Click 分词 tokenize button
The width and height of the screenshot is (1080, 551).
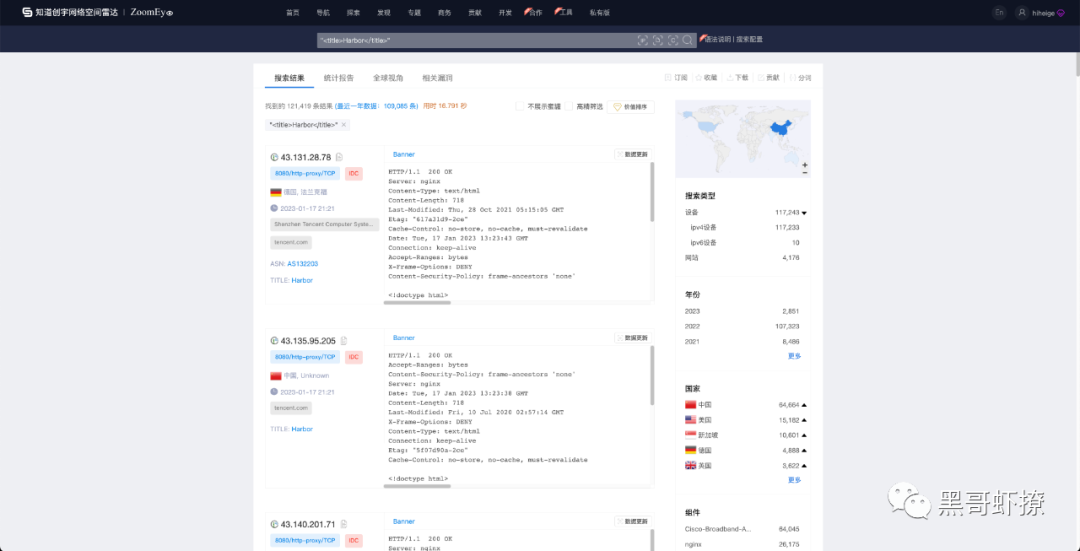pos(800,78)
